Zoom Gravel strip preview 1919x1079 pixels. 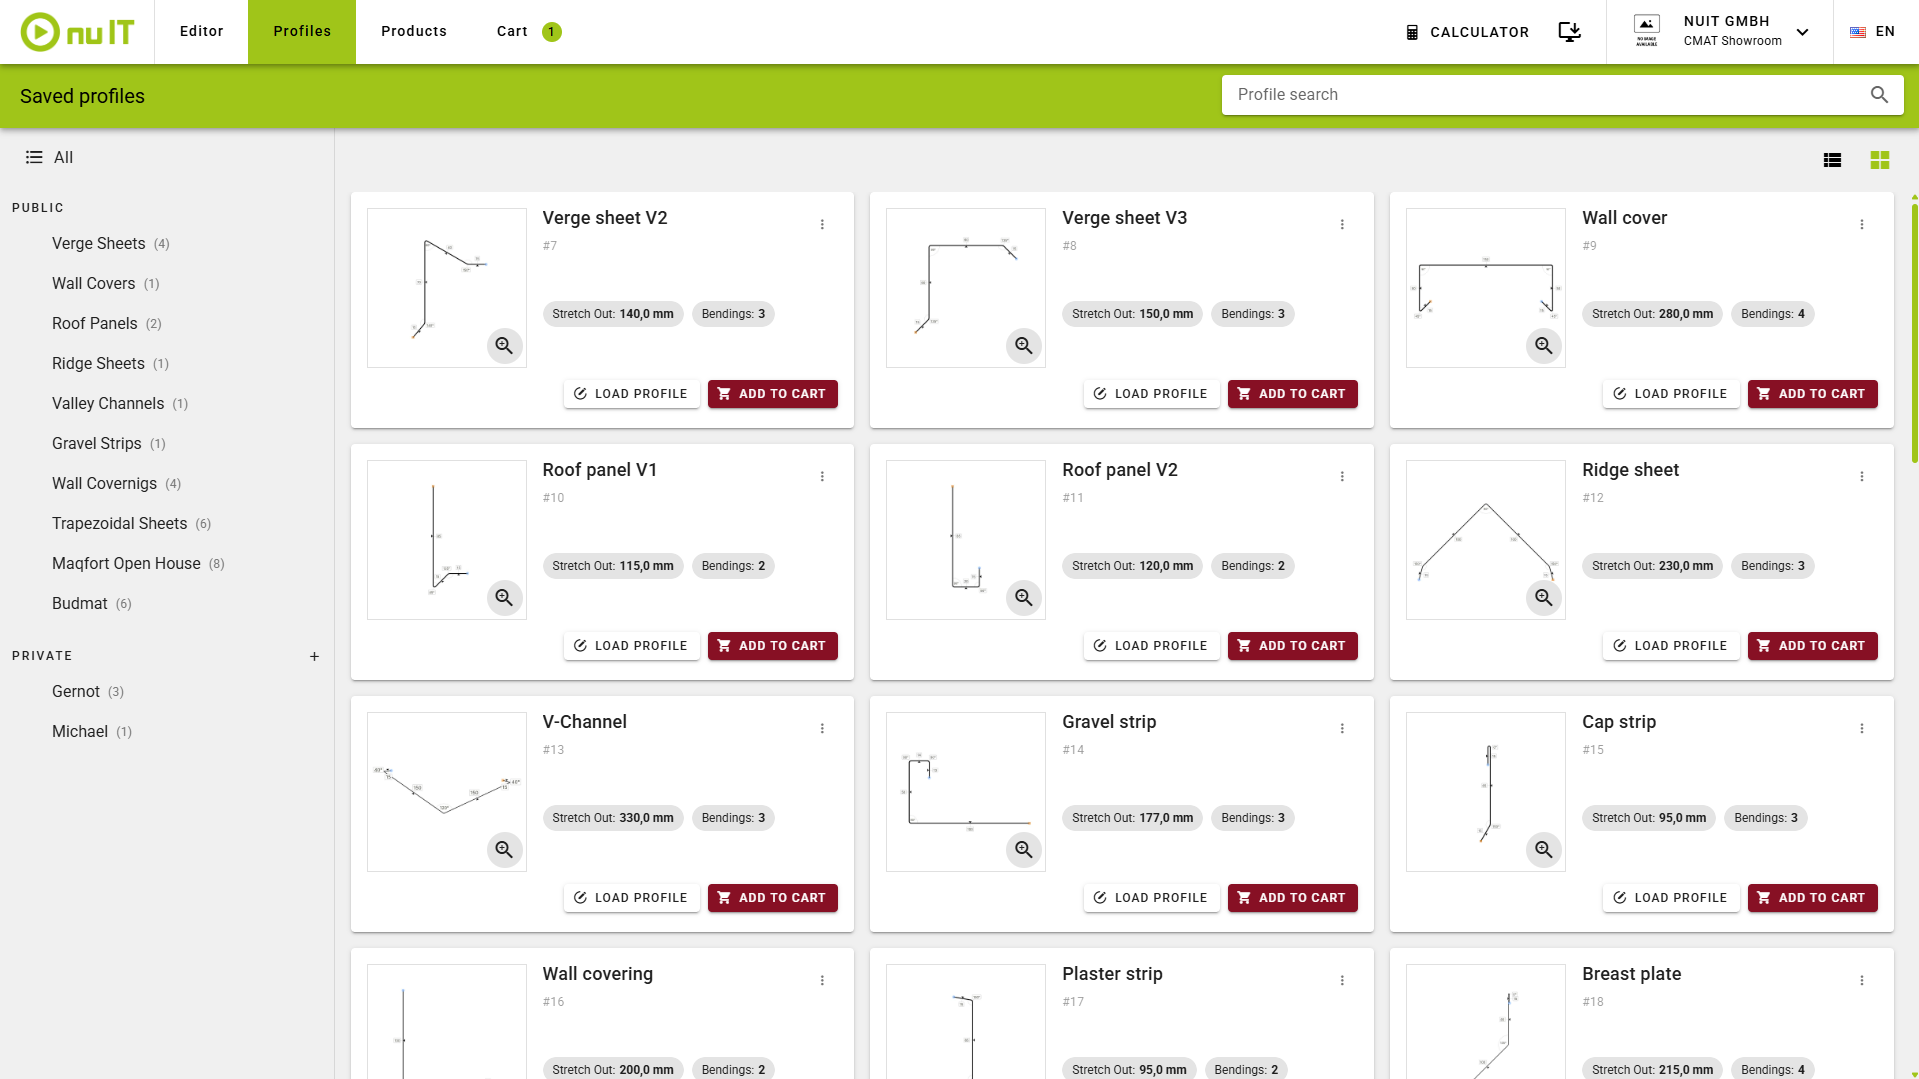(1024, 850)
